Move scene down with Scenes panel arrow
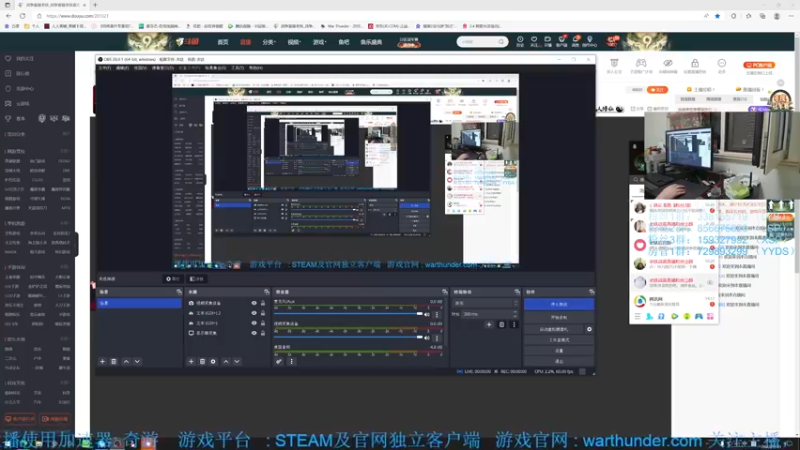This screenshot has height=450, width=800. pos(137,361)
